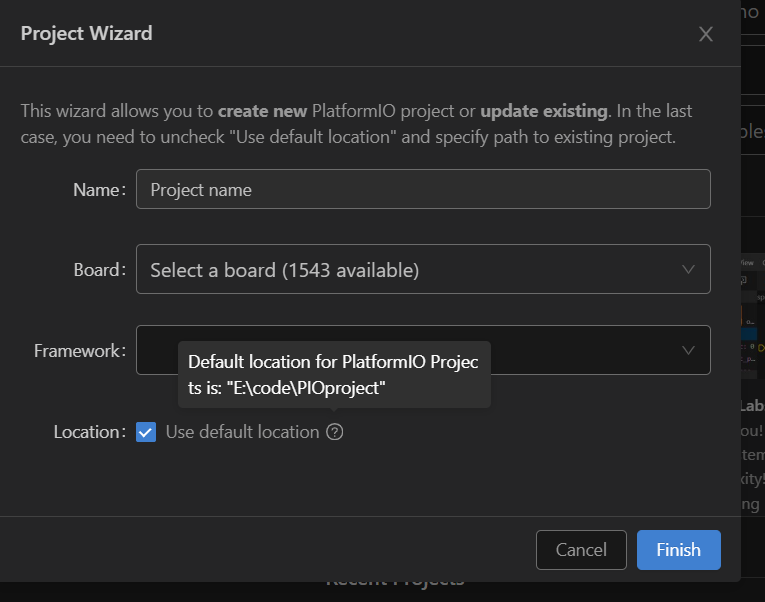This screenshot has width=765, height=602.
Task: Focus the Project name input field
Action: (423, 189)
